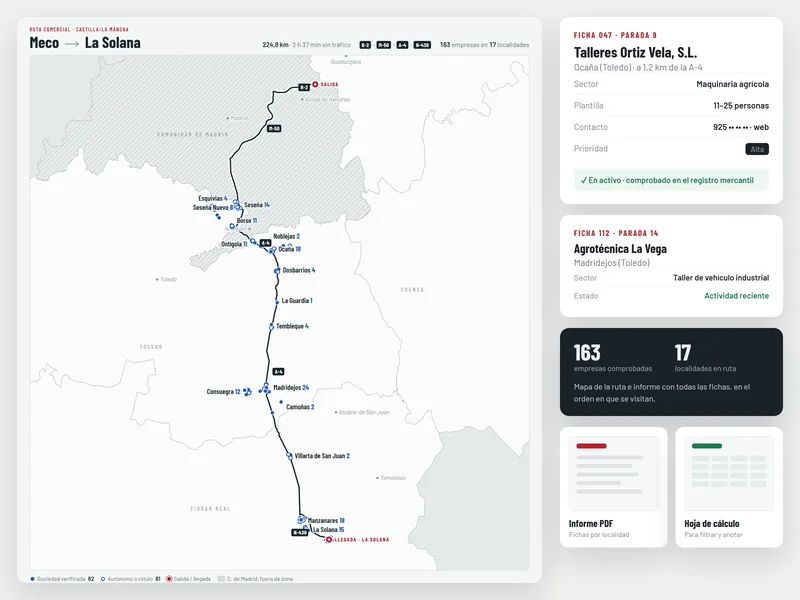Click the 11–25 personas plantilla value
The image size is (800, 600).
(x=741, y=106)
